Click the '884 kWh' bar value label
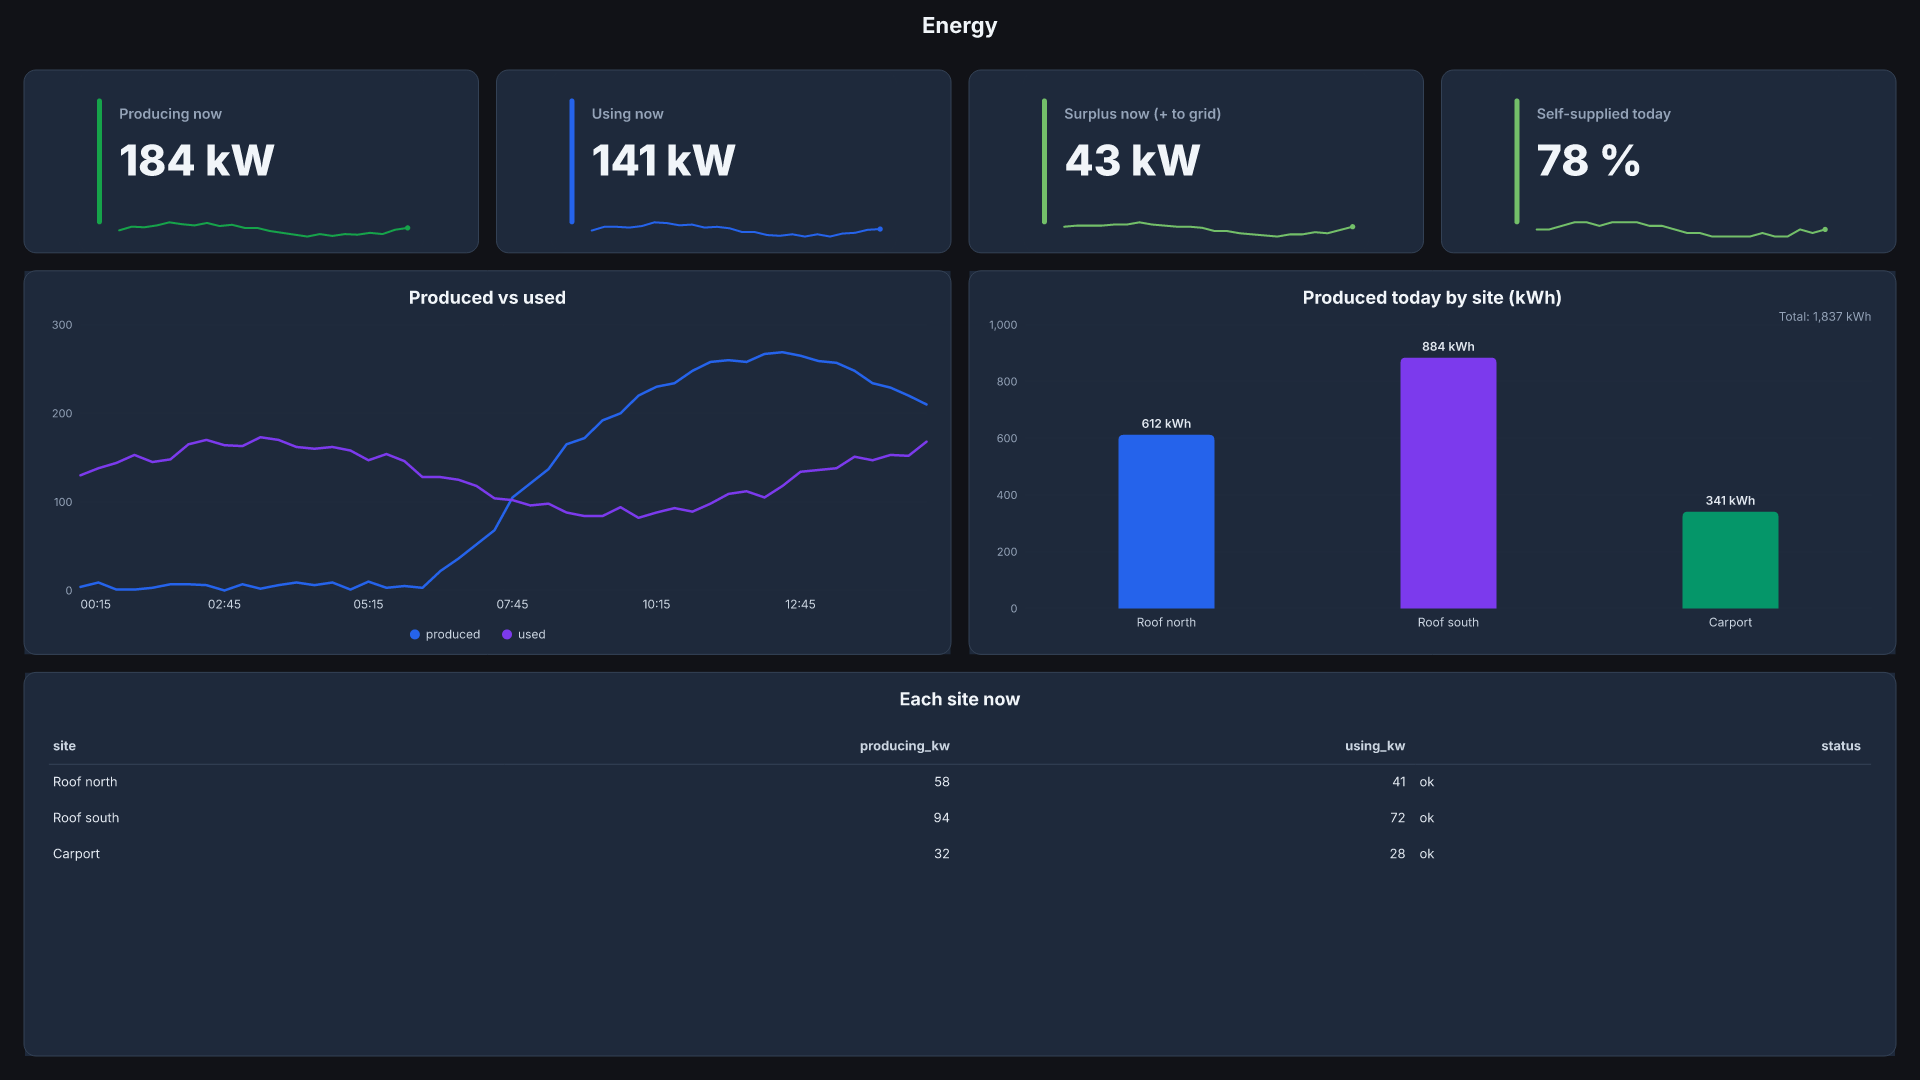 pyautogui.click(x=1448, y=347)
